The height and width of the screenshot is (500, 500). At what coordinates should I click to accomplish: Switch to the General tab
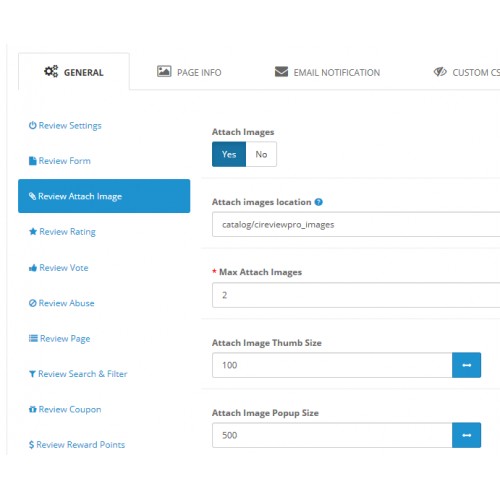(x=74, y=72)
